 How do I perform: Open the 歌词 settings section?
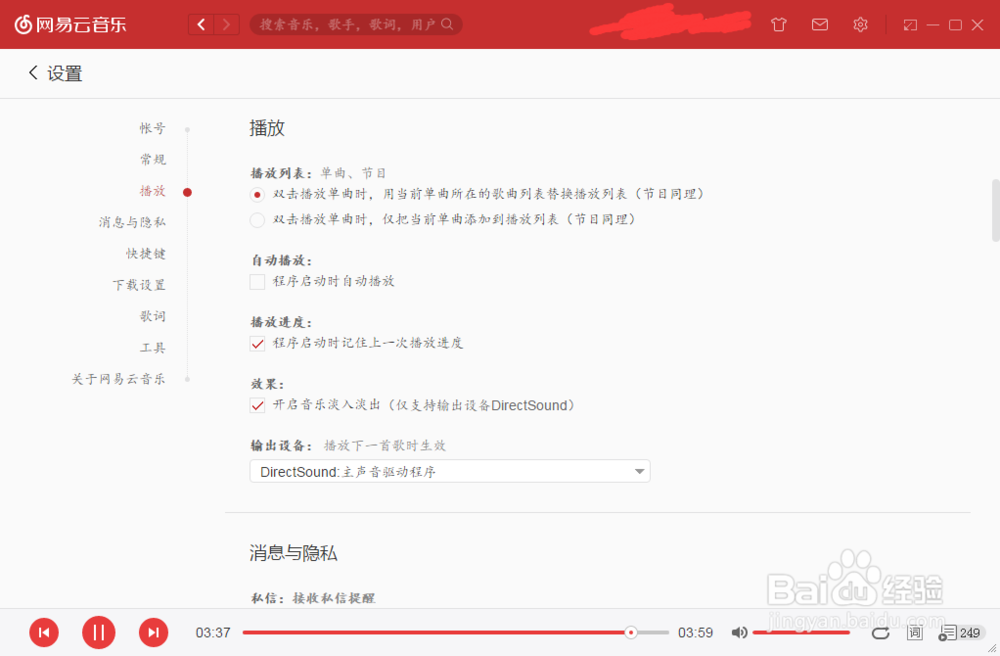tap(152, 316)
